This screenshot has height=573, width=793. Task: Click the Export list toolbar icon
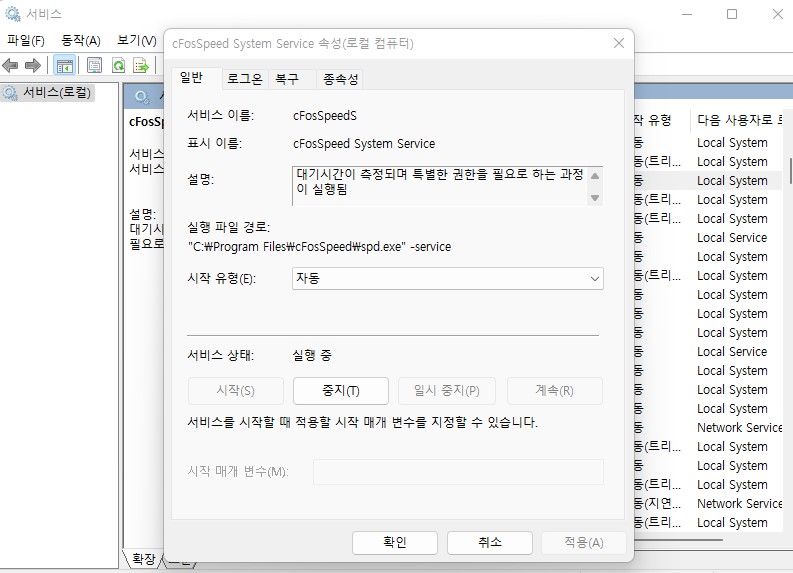(141, 65)
